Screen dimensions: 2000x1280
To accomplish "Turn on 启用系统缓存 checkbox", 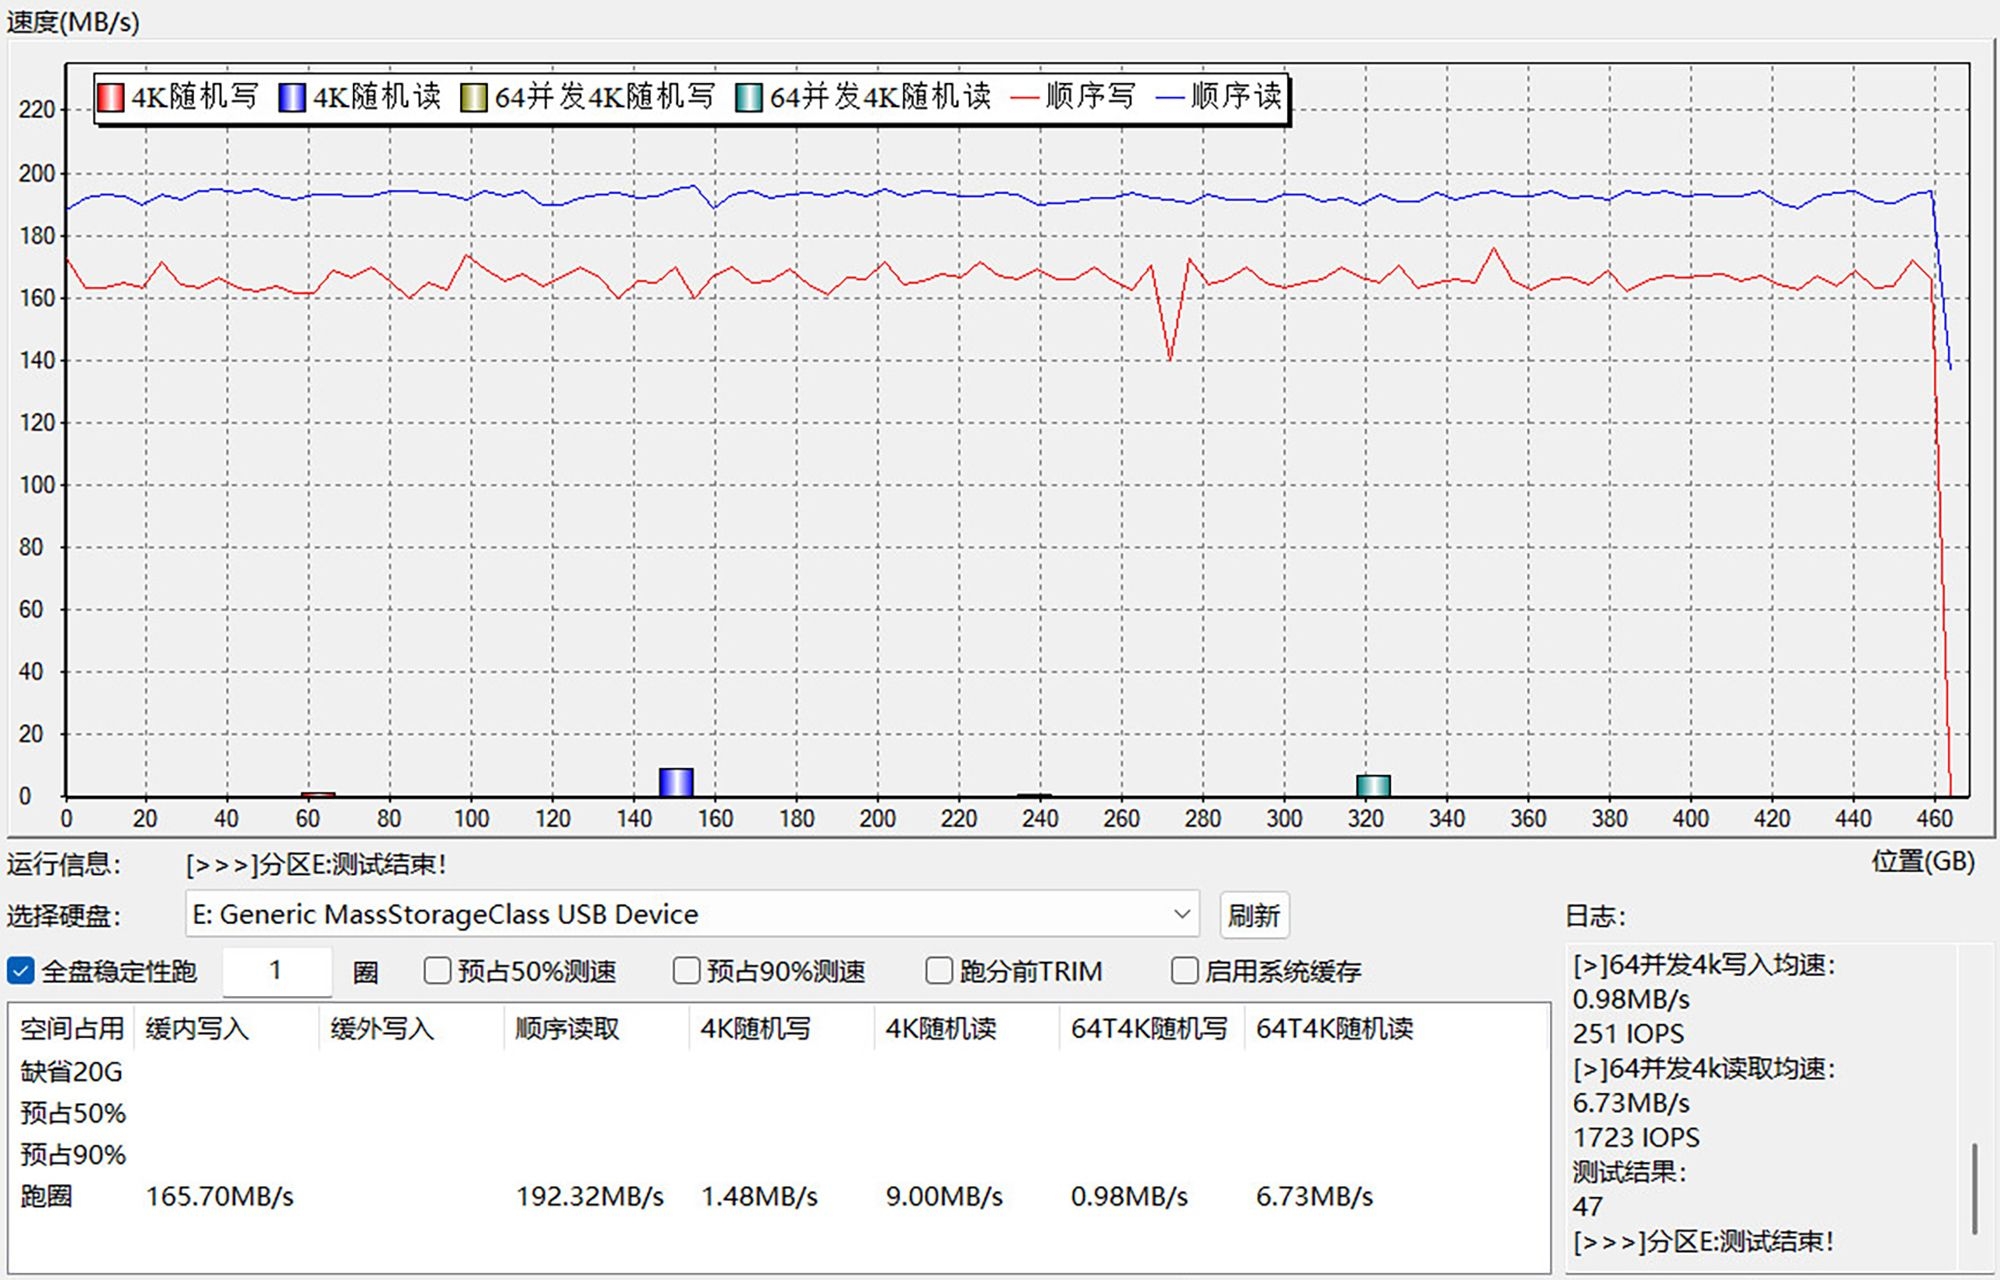I will [1184, 971].
